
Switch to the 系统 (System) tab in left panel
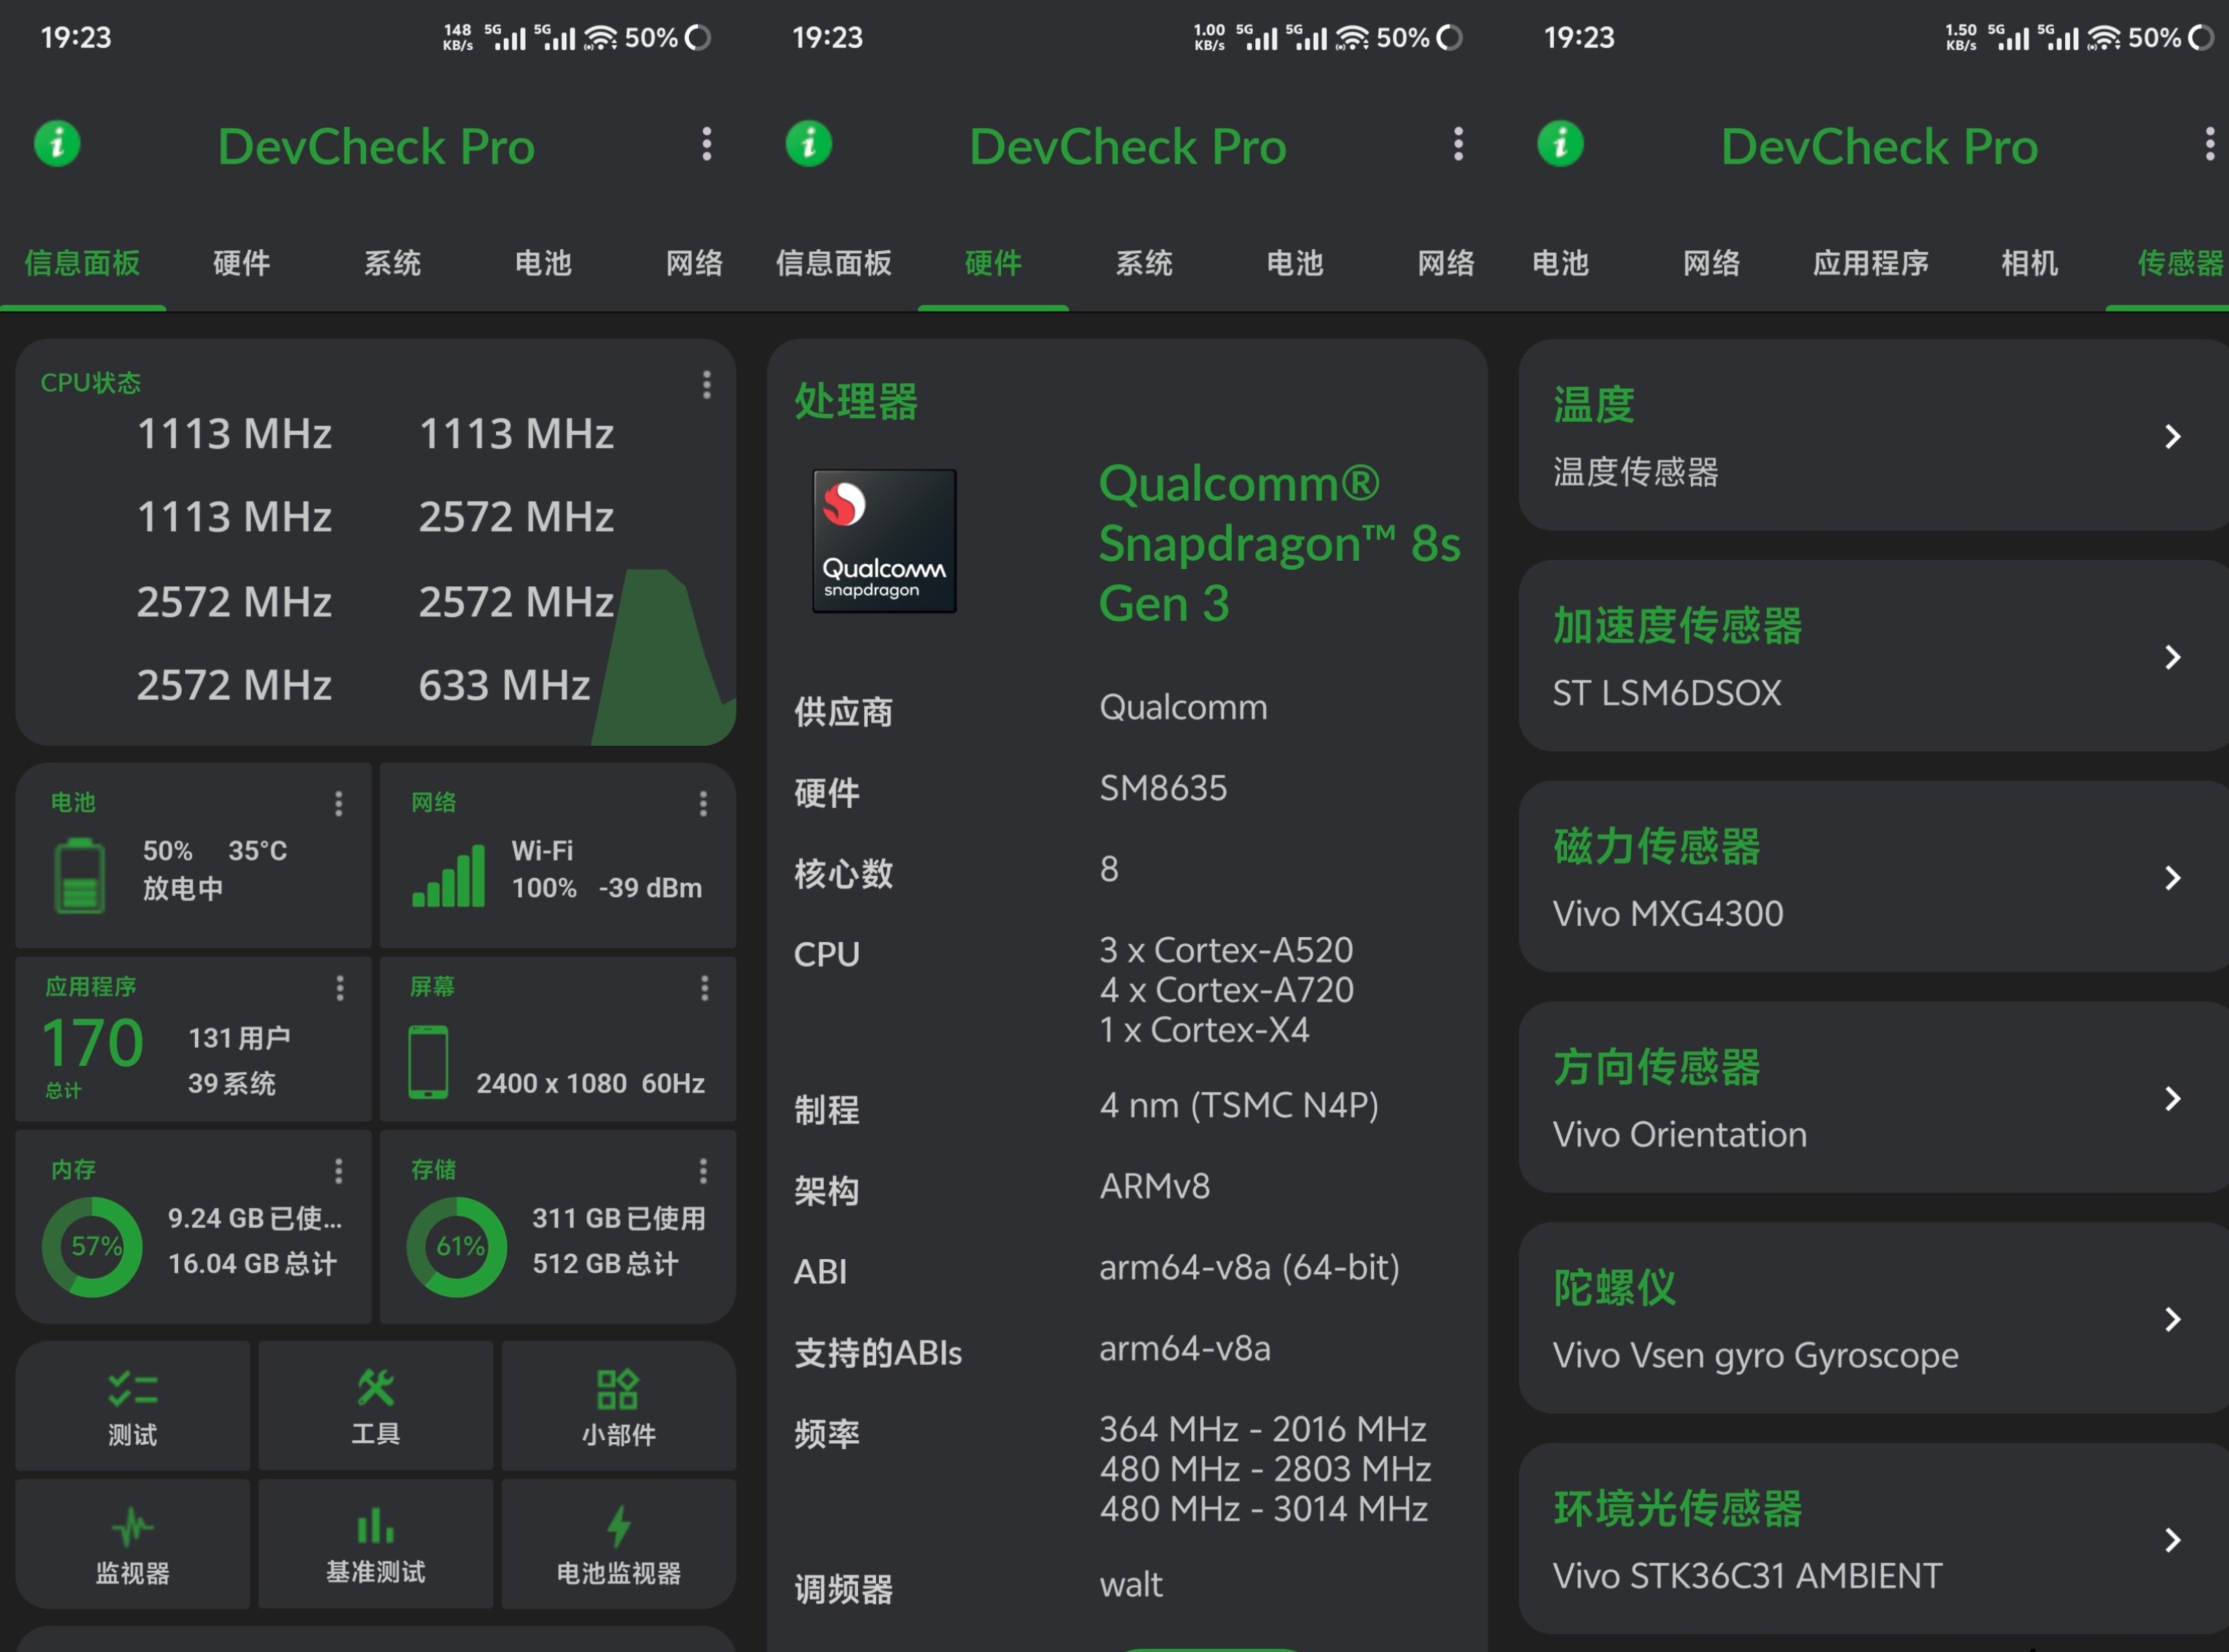[392, 263]
